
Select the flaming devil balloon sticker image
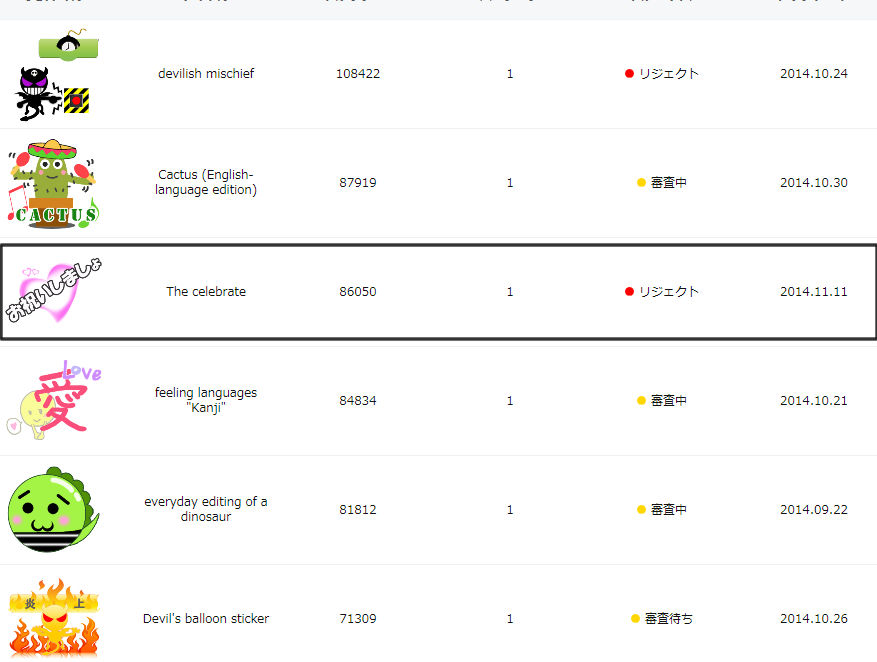pyautogui.click(x=54, y=617)
